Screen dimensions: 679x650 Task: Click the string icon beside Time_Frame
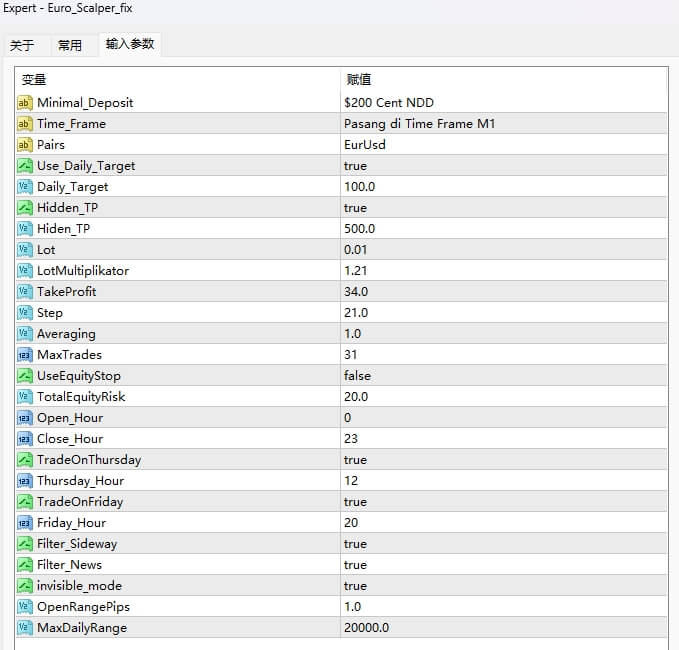[25, 124]
